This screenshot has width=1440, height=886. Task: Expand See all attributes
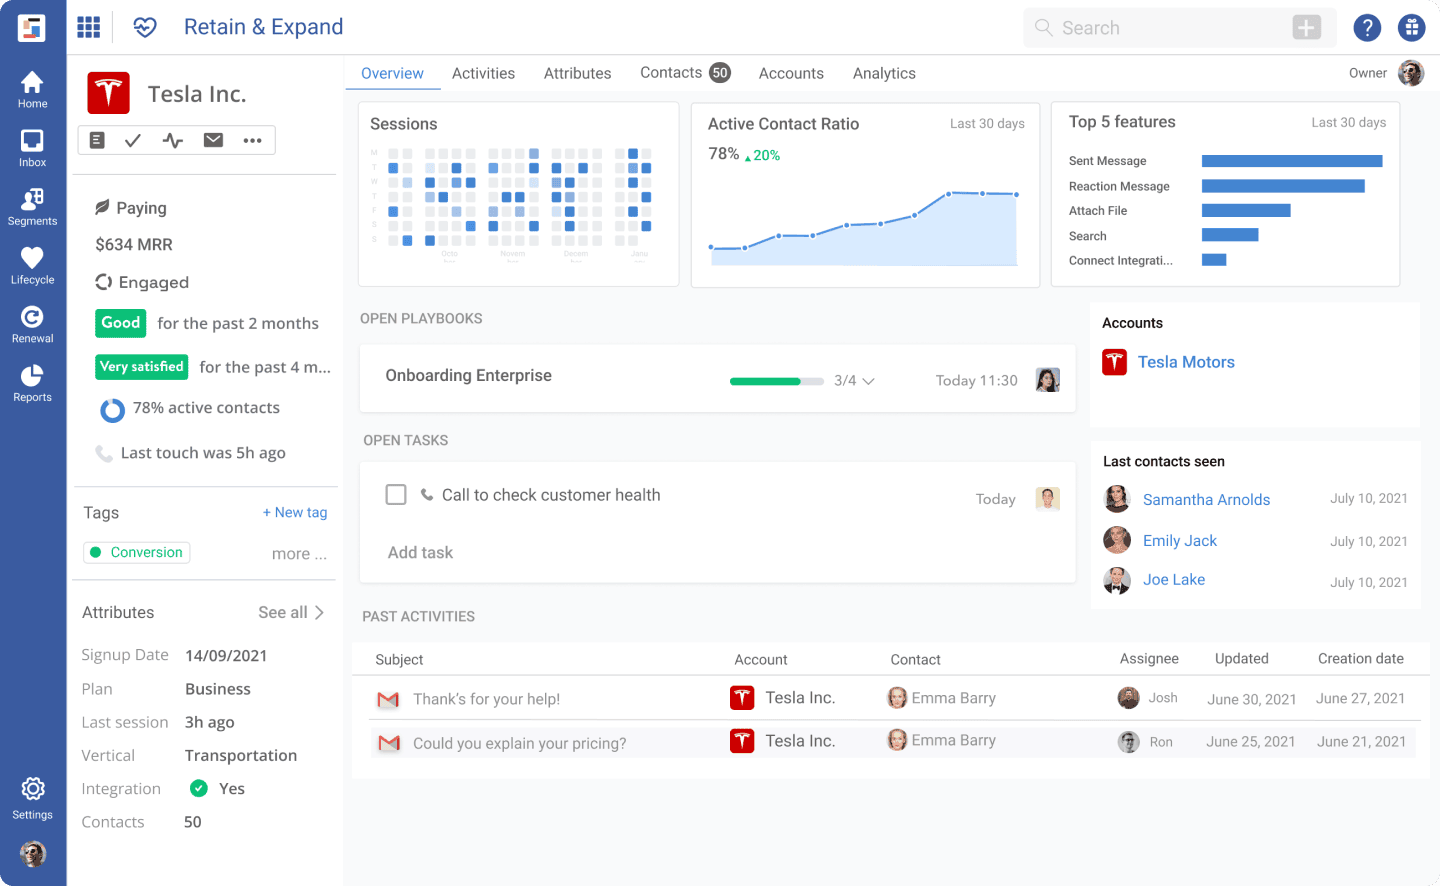point(291,612)
